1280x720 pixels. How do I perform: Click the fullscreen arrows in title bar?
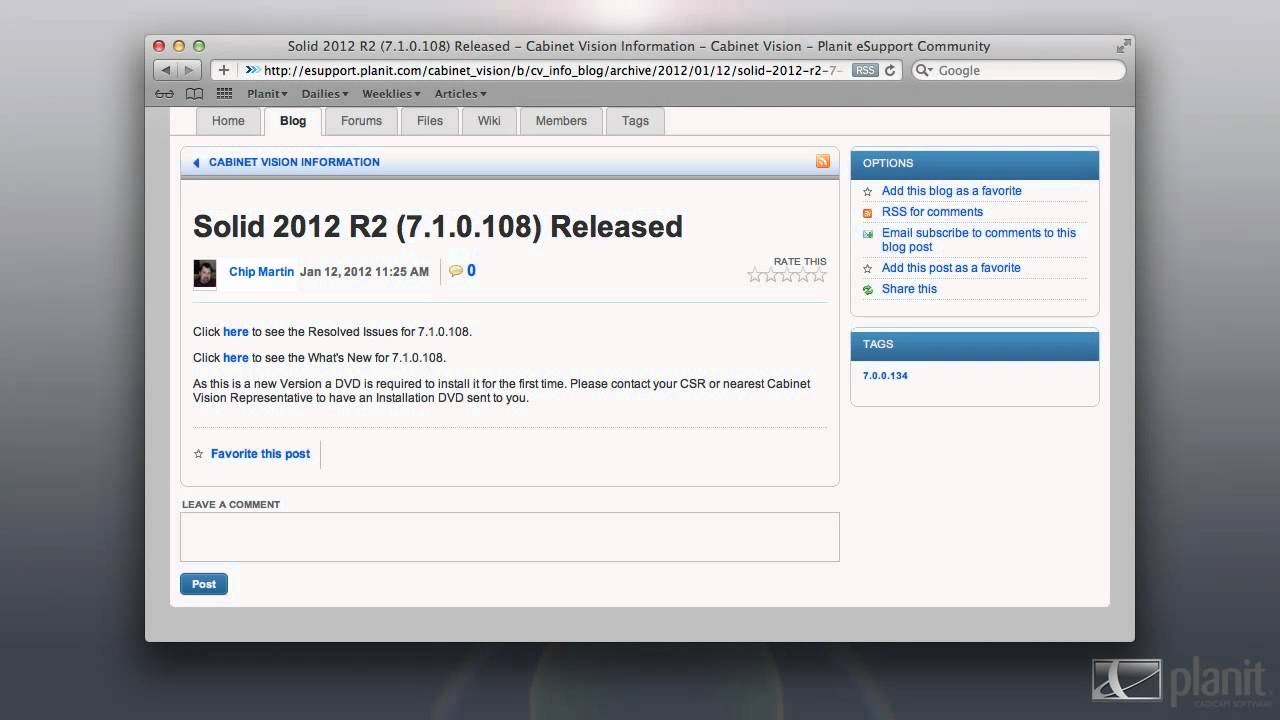coord(1123,46)
